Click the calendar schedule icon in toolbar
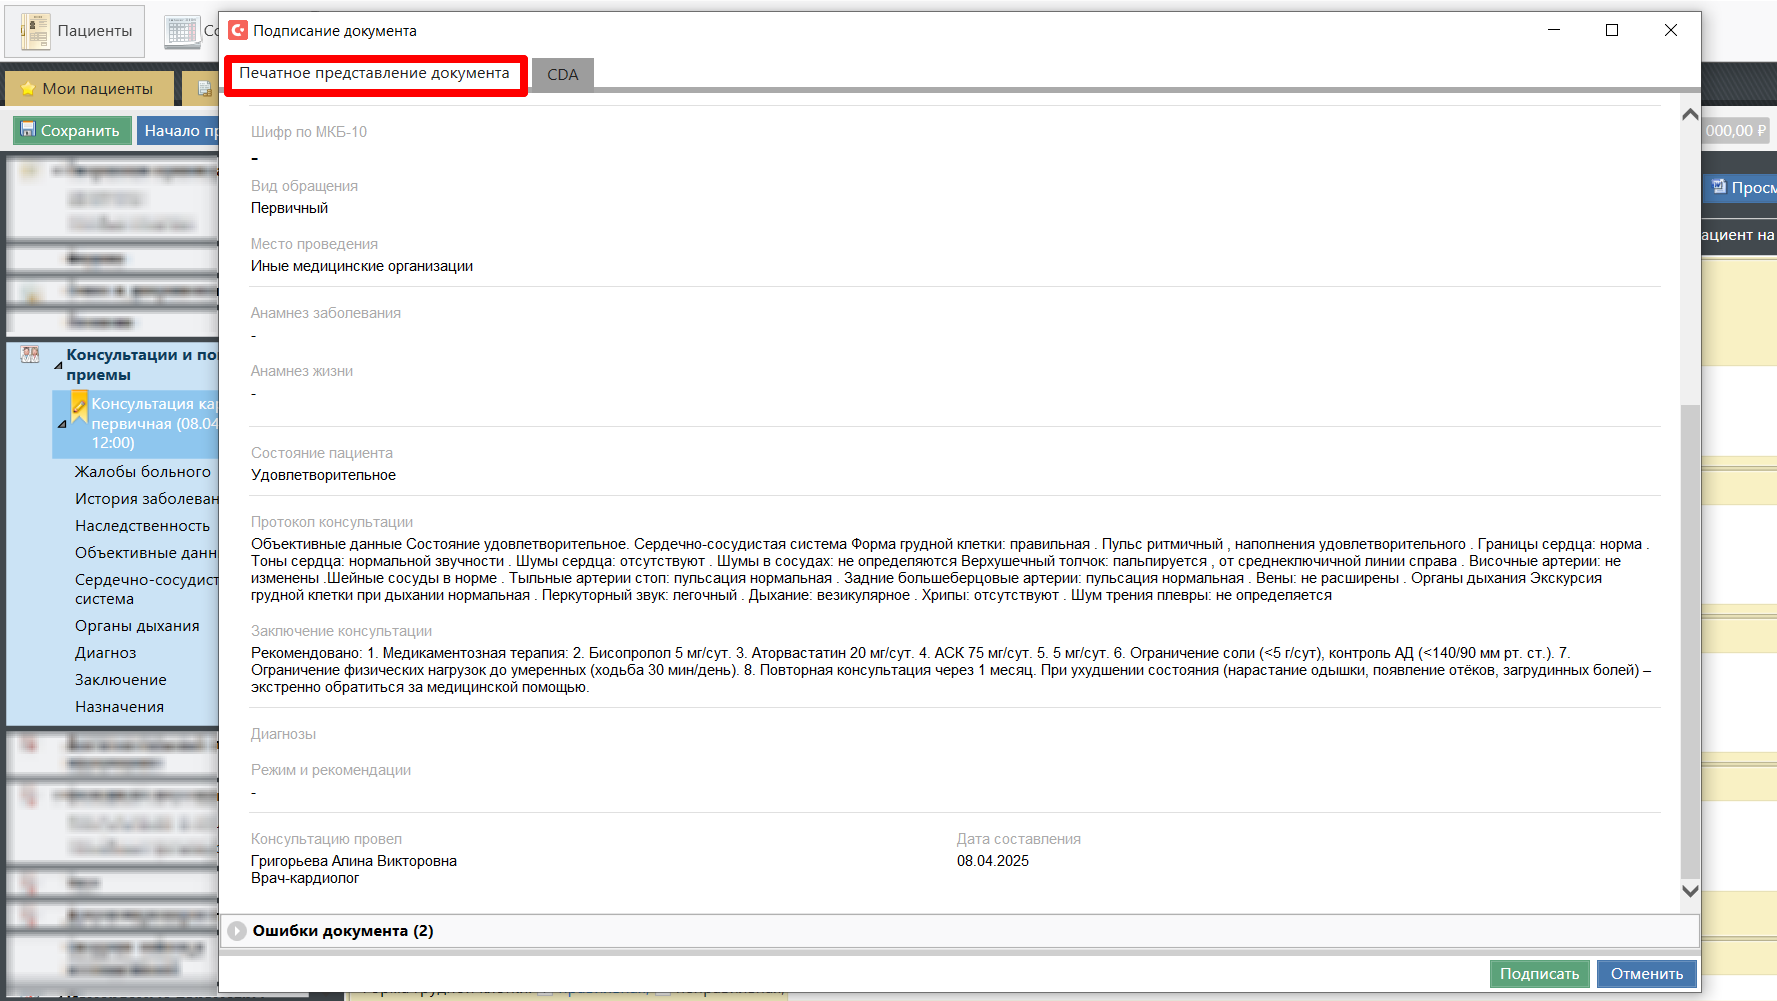The height and width of the screenshot is (1001, 1777). click(183, 31)
